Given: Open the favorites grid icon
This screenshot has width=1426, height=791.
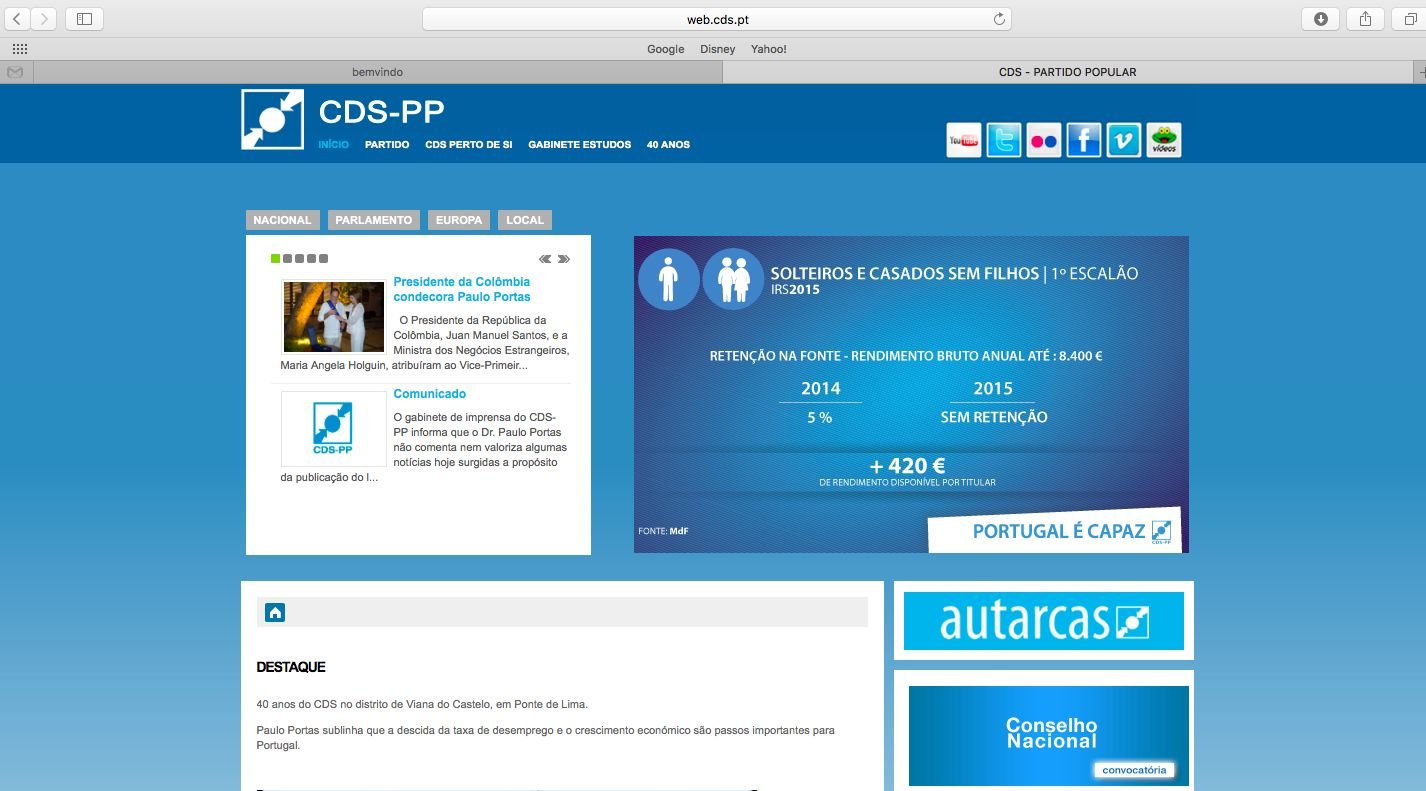Looking at the screenshot, I should 19,49.
